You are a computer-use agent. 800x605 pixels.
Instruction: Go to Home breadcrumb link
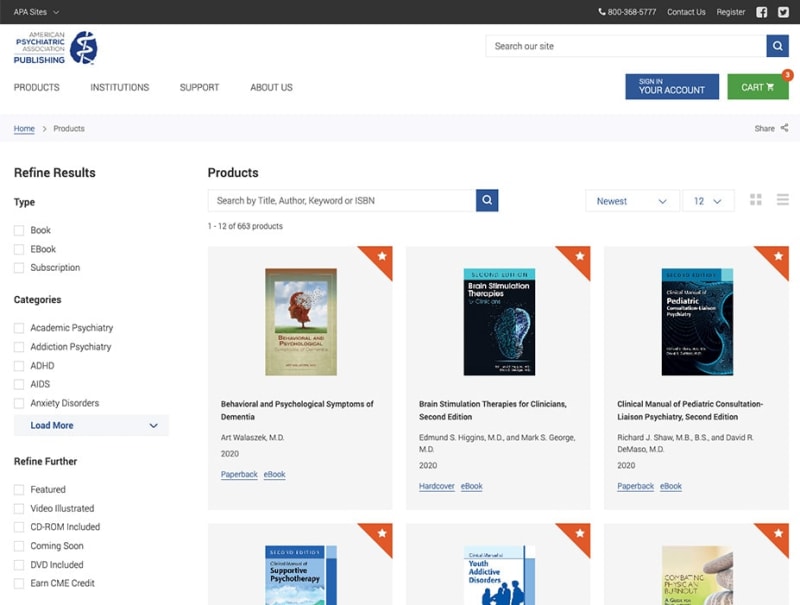point(24,129)
